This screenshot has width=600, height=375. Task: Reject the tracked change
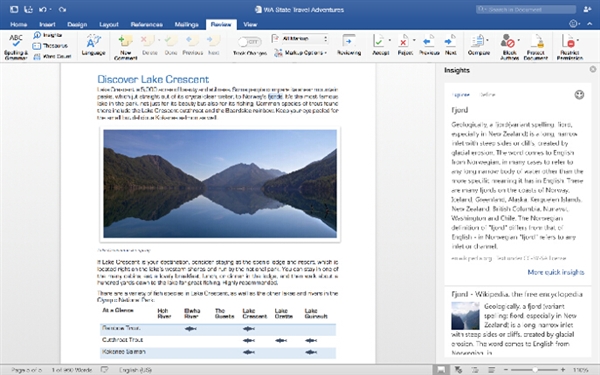coord(404,45)
